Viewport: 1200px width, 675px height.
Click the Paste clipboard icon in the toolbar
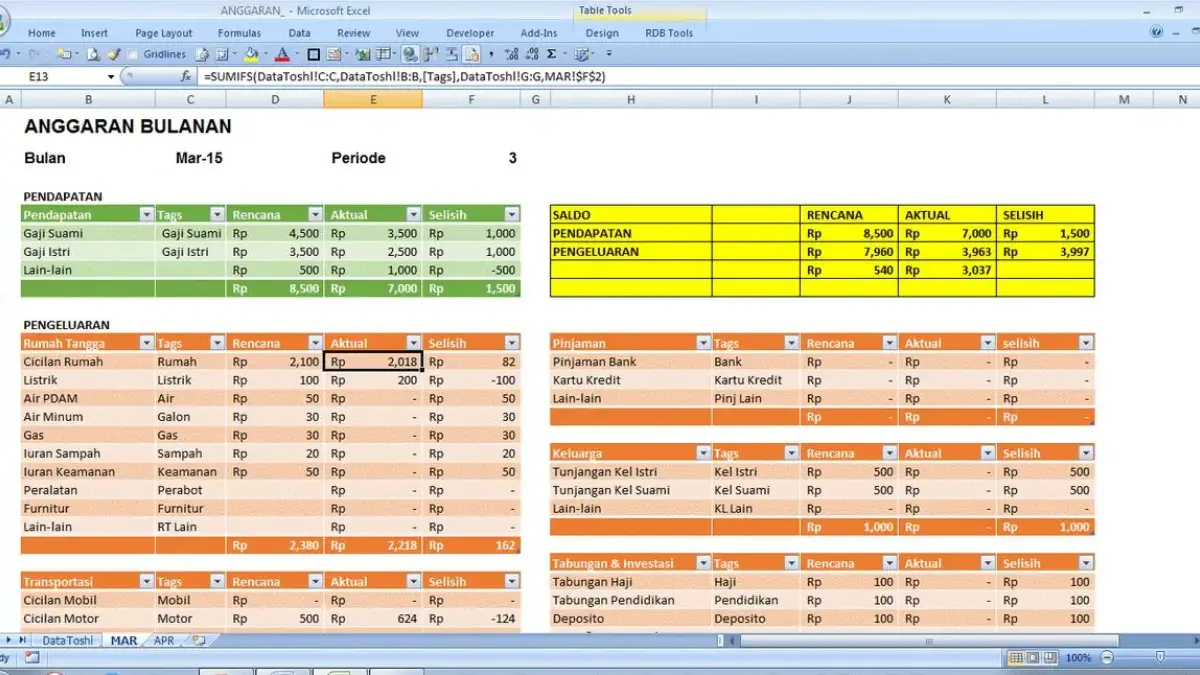[470, 54]
